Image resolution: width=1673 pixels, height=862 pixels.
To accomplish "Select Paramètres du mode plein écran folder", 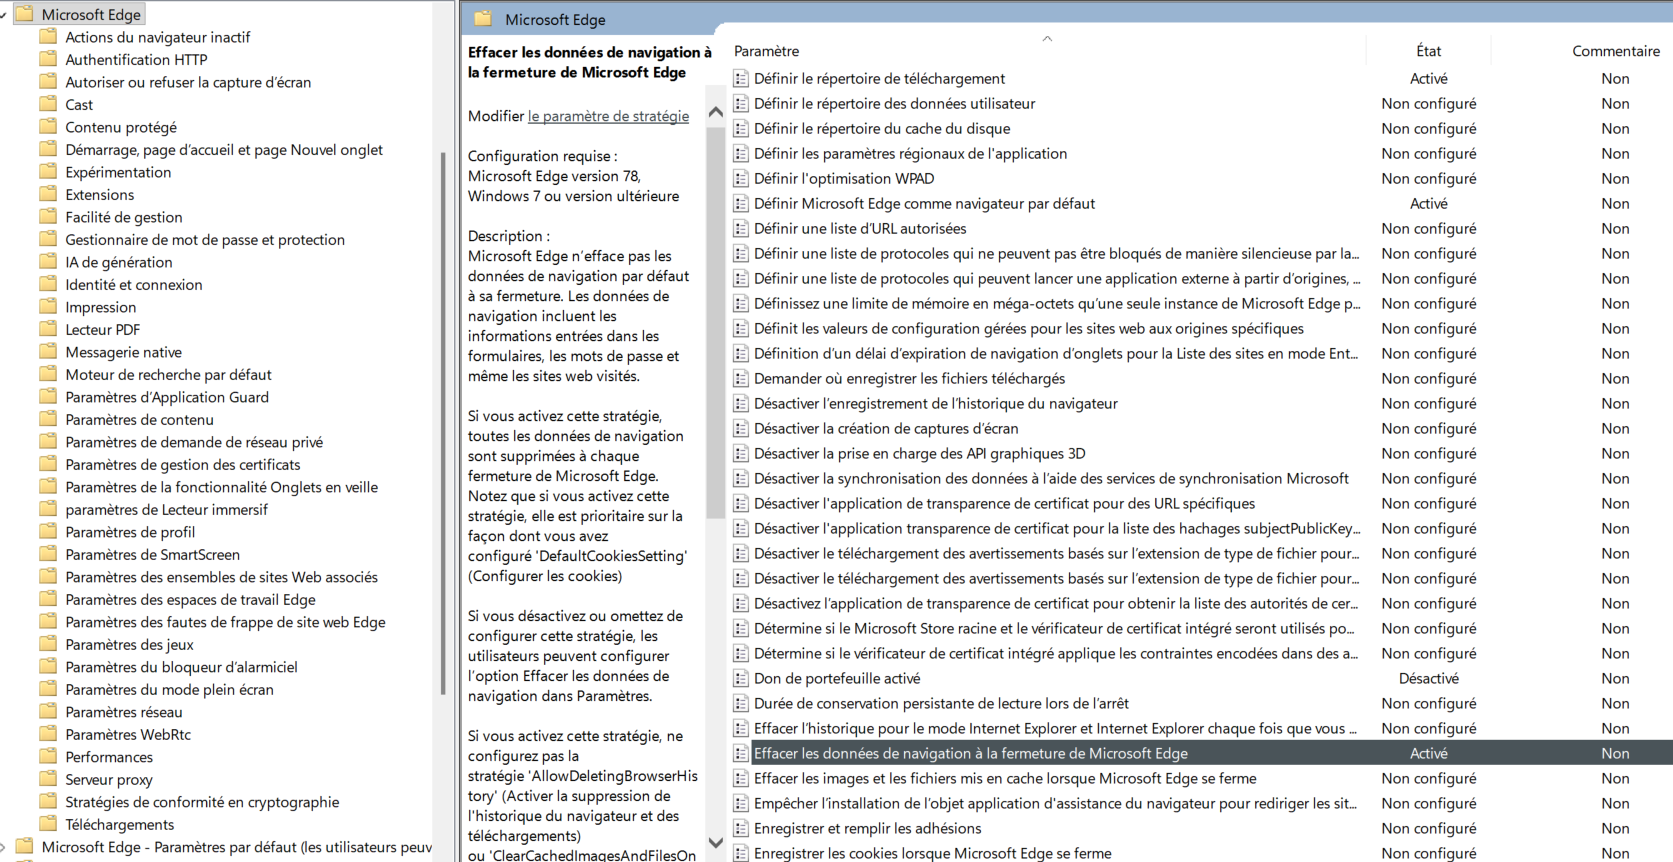I will pos(169,689).
